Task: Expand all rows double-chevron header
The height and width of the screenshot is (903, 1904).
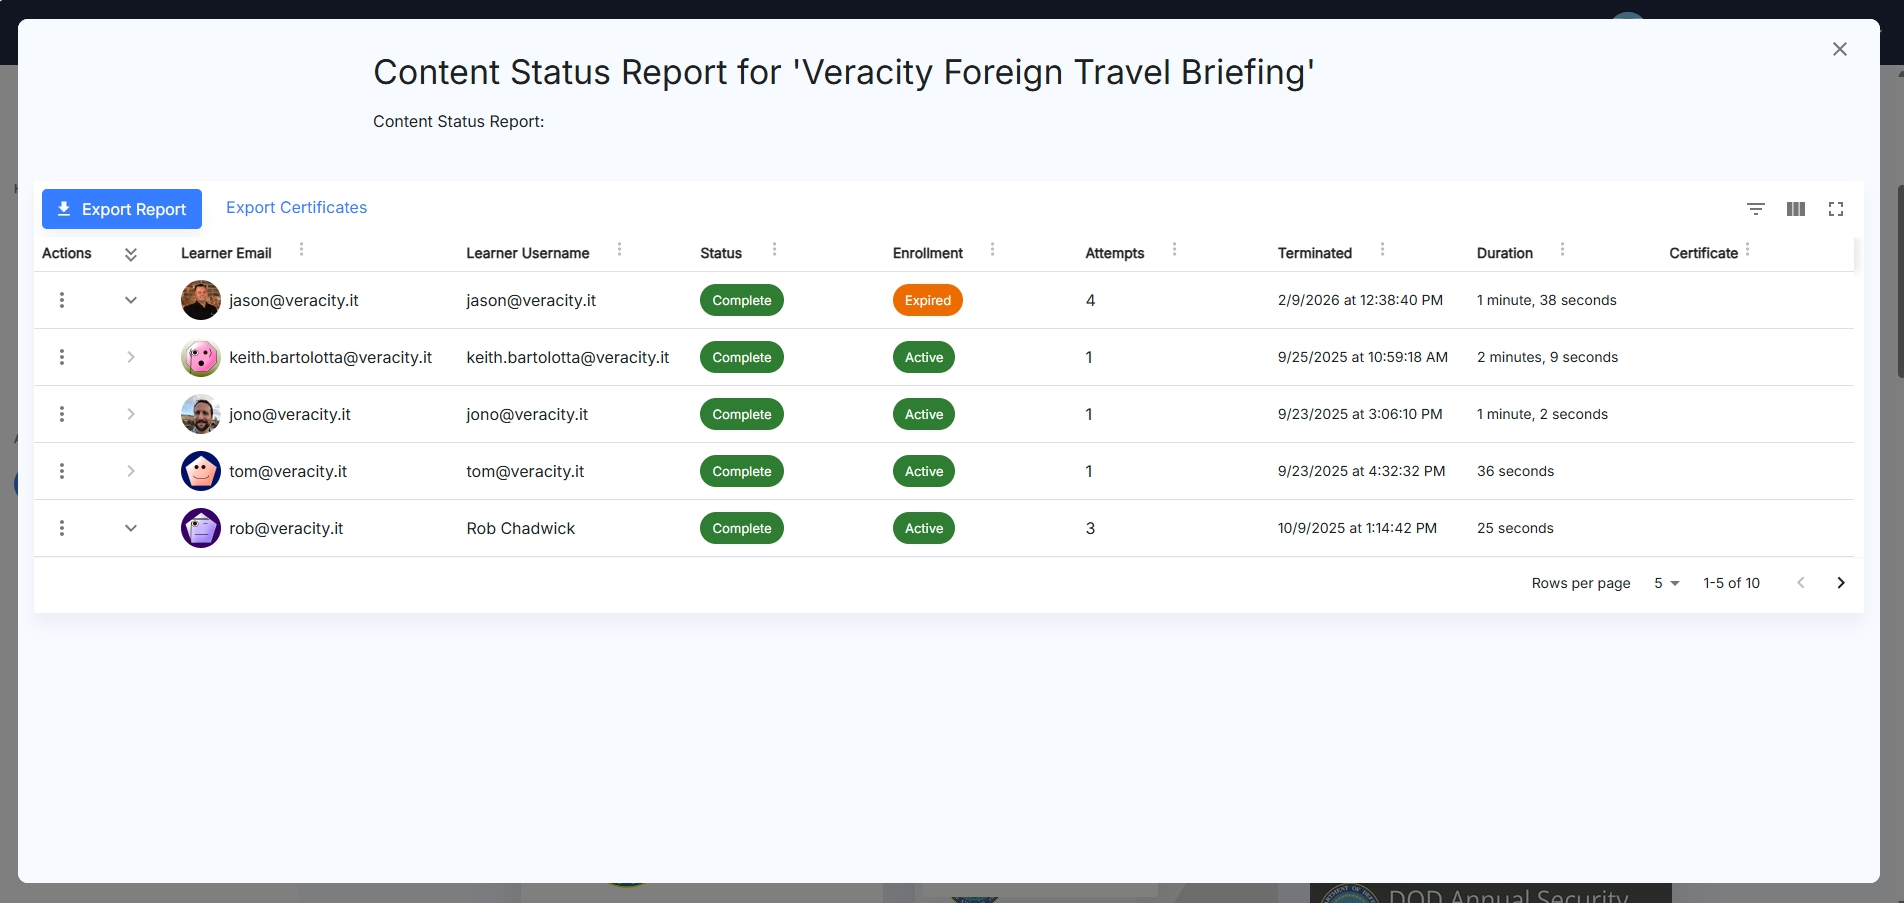Action: click(x=131, y=254)
